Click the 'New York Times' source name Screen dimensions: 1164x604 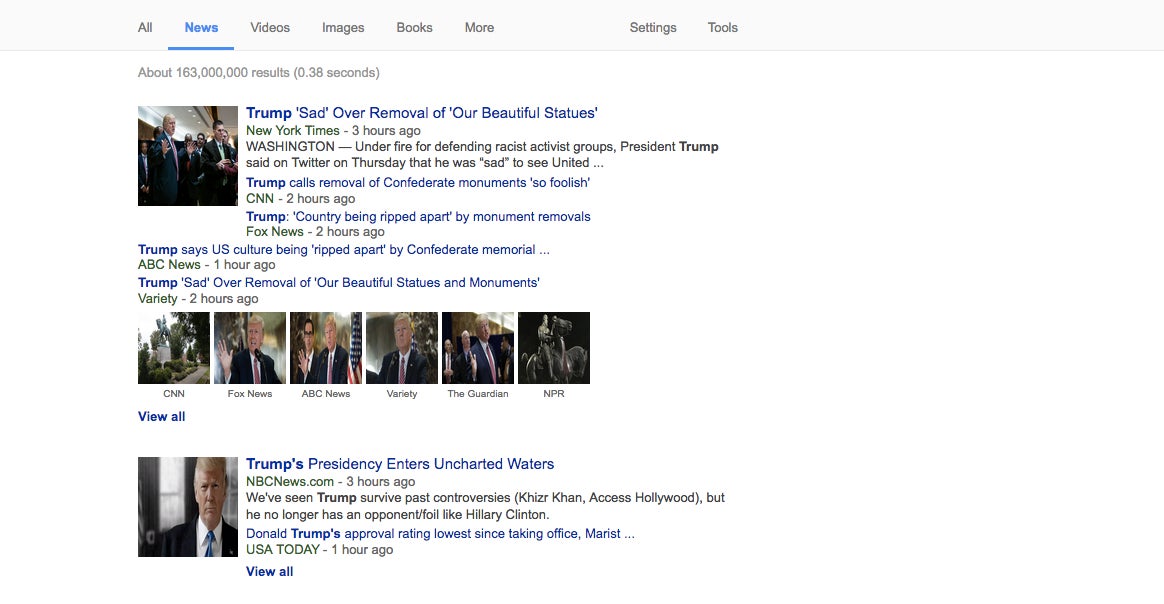(292, 131)
